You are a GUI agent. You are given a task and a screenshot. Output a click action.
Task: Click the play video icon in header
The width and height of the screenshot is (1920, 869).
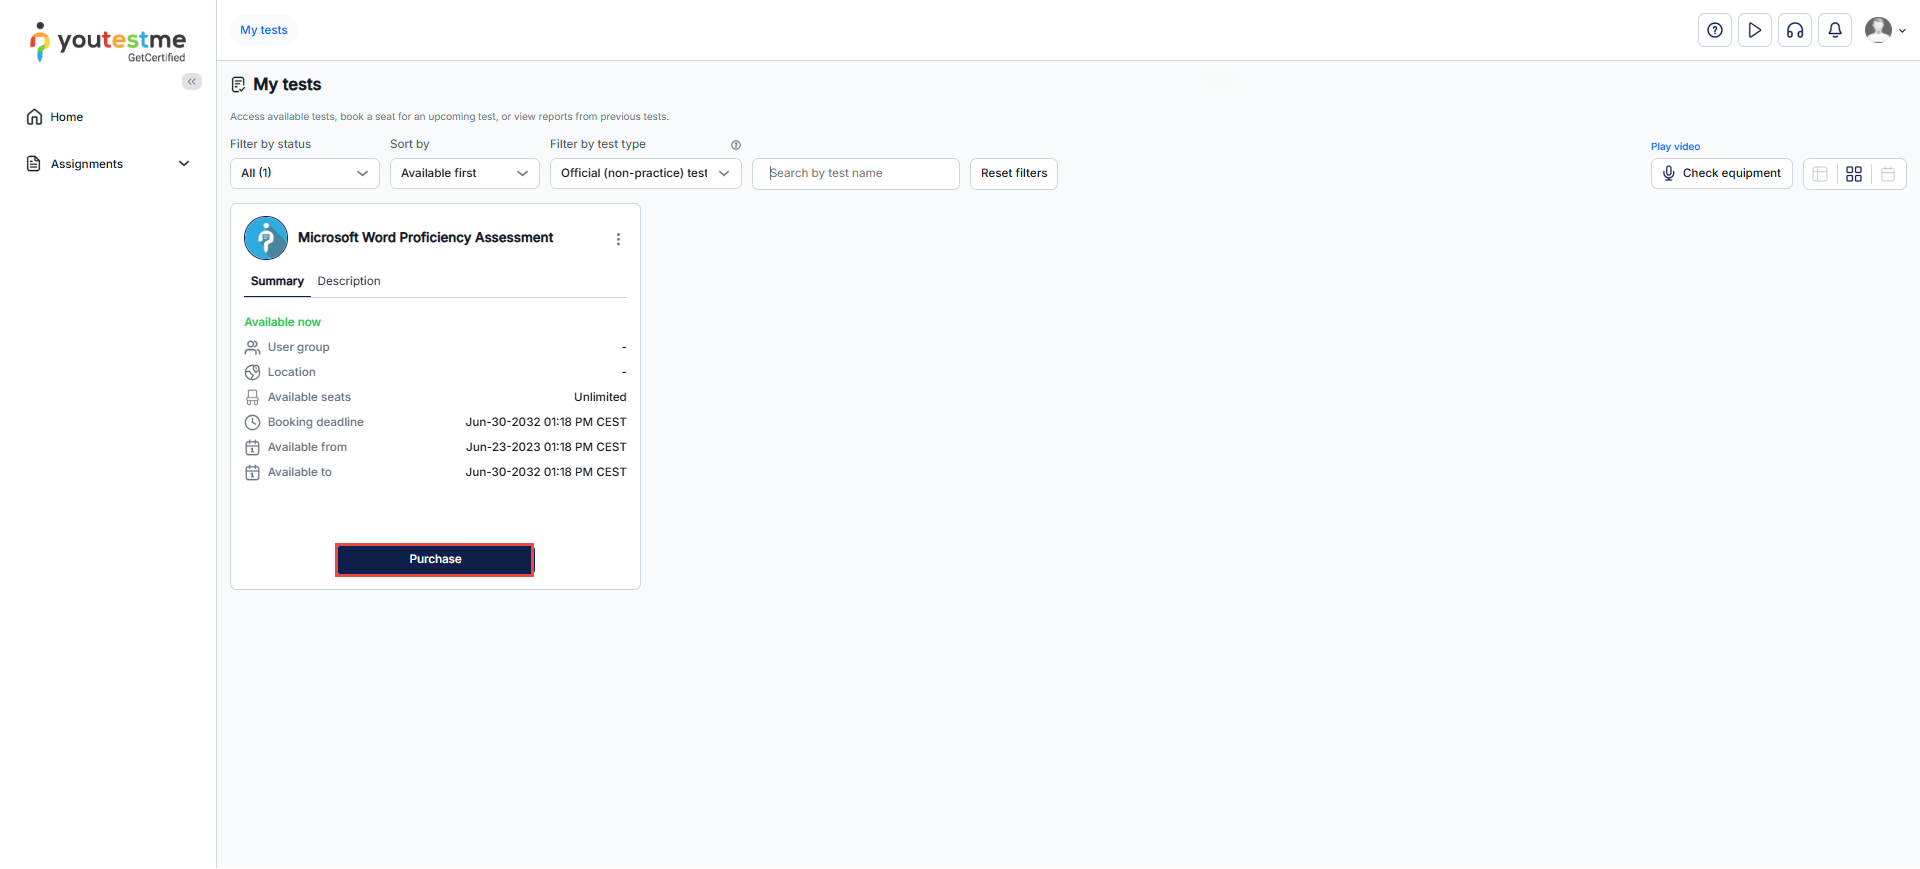coord(1755,30)
